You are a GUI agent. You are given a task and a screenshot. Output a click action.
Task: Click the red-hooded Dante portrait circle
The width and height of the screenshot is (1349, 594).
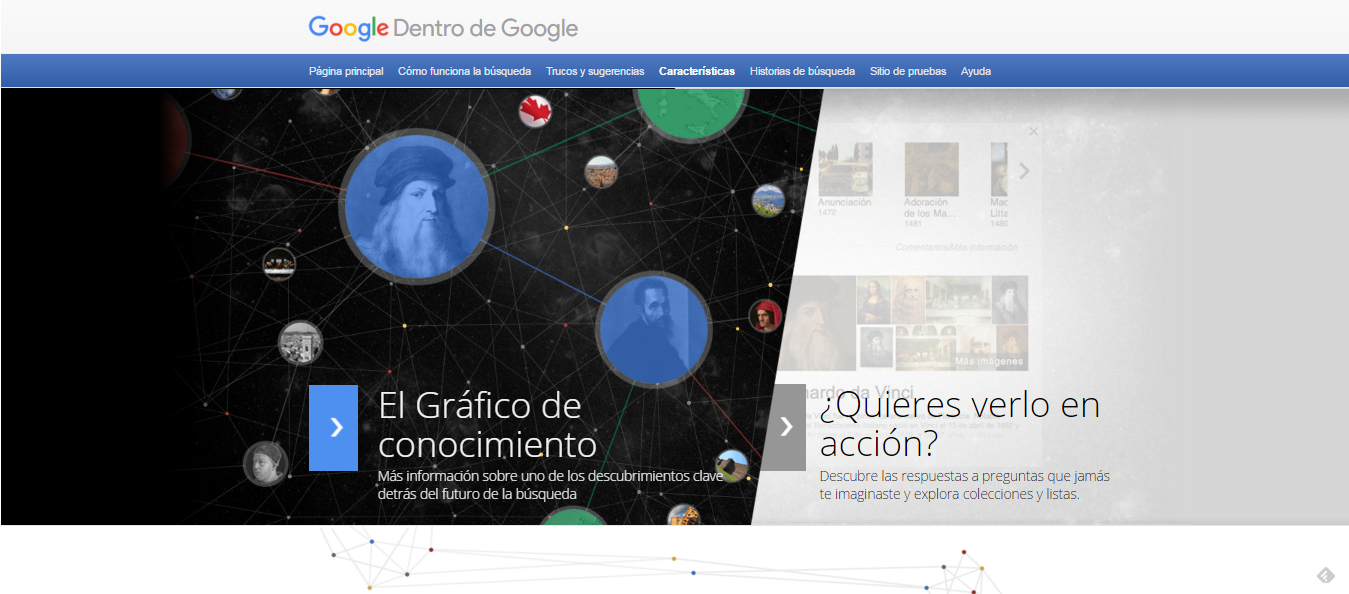766,315
